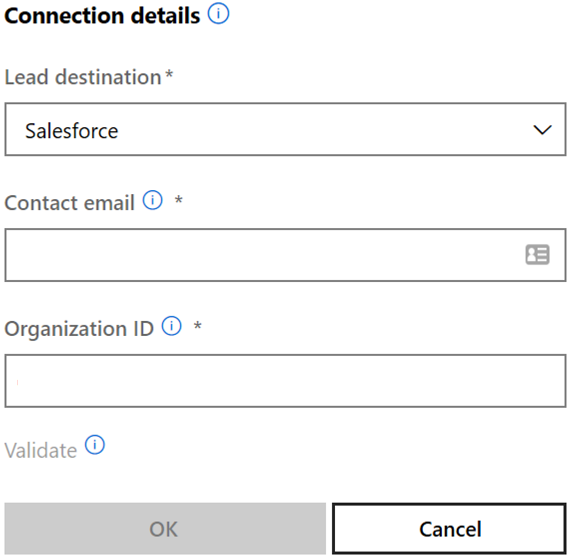
Task: Click the info icon beside Connection details
Action: point(218,14)
